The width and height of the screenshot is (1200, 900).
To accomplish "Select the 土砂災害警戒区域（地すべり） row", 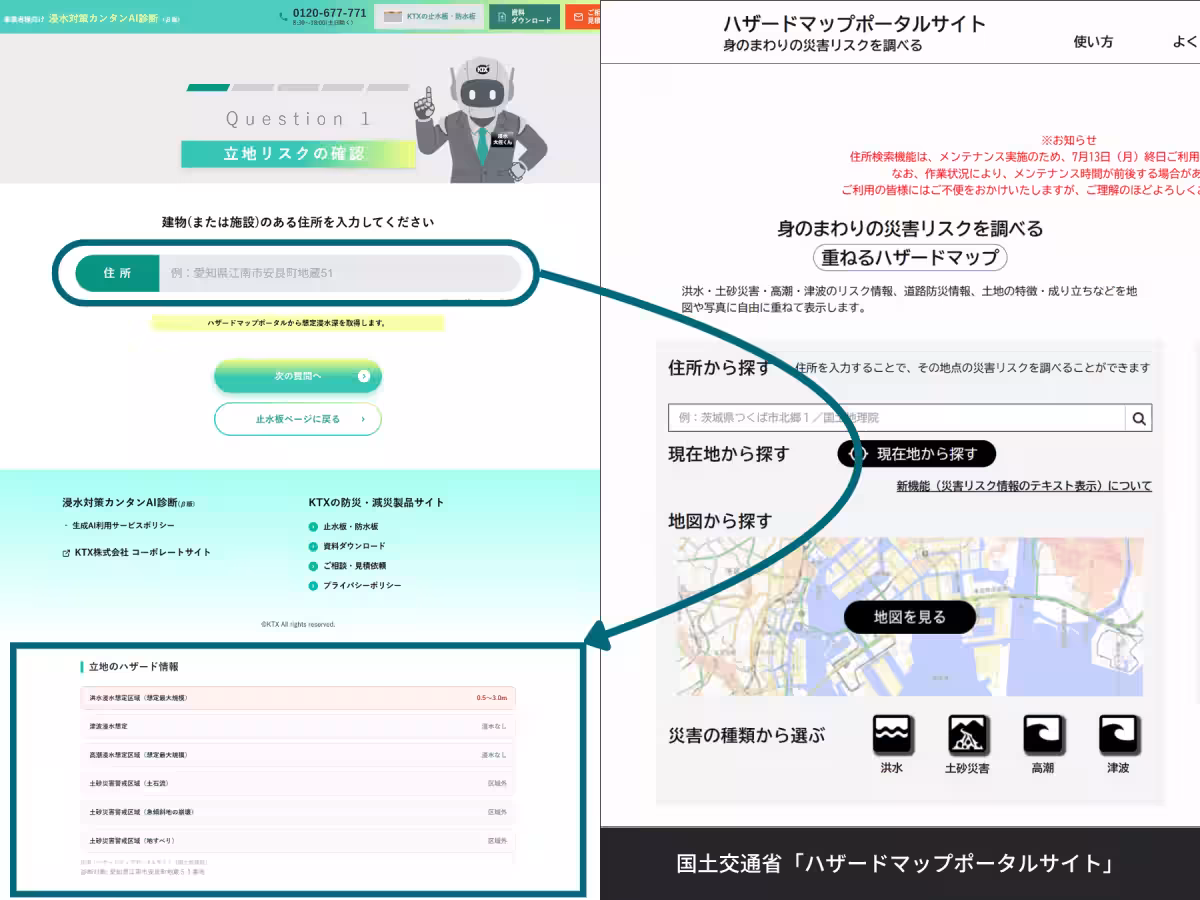I will [298, 840].
